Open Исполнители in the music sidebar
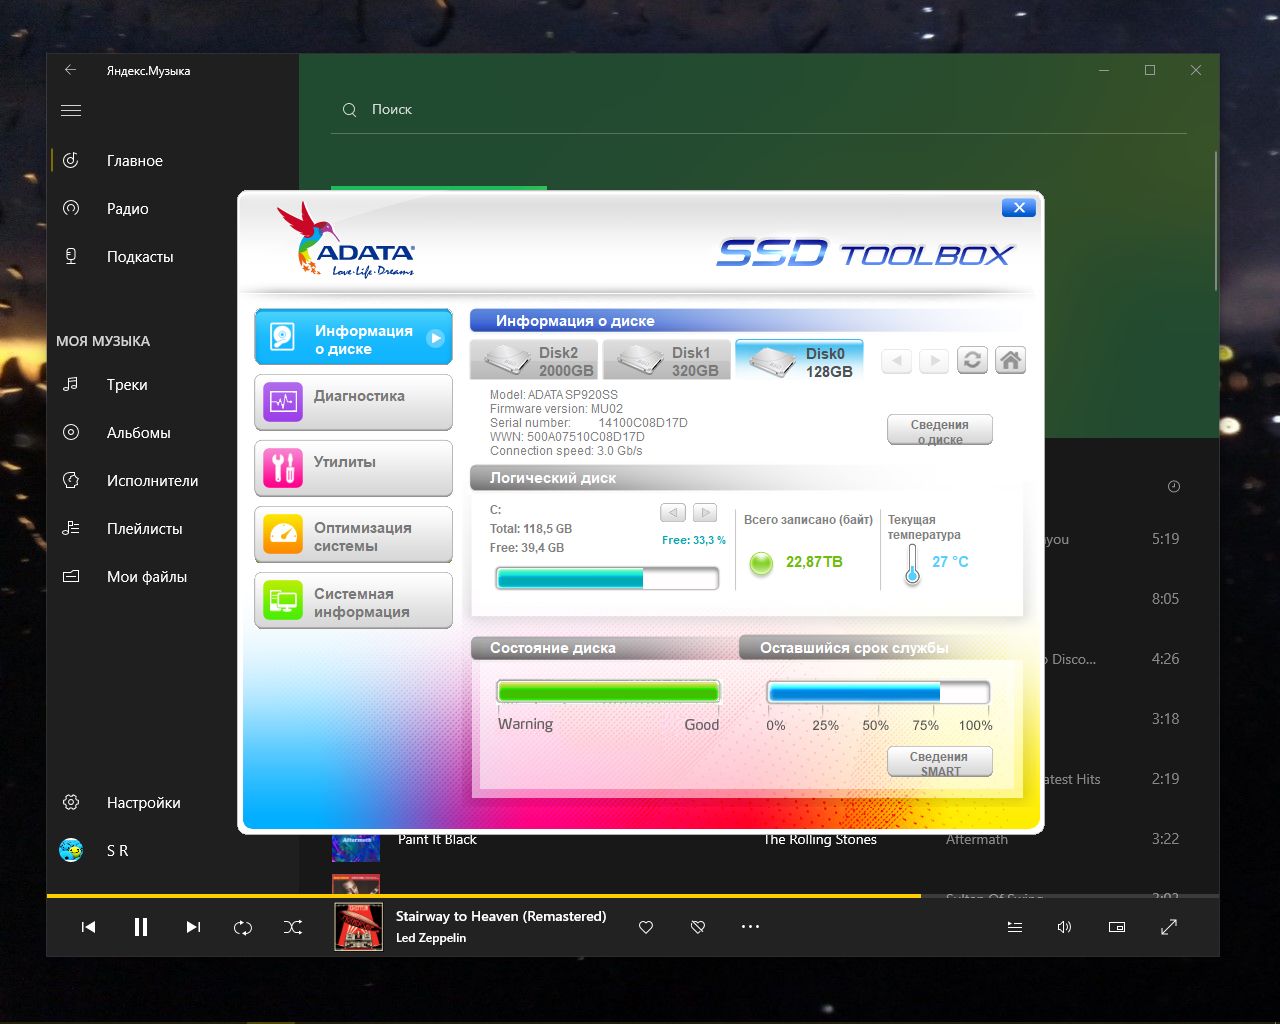Screen dimensions: 1280x1024 (x=172, y=481)
